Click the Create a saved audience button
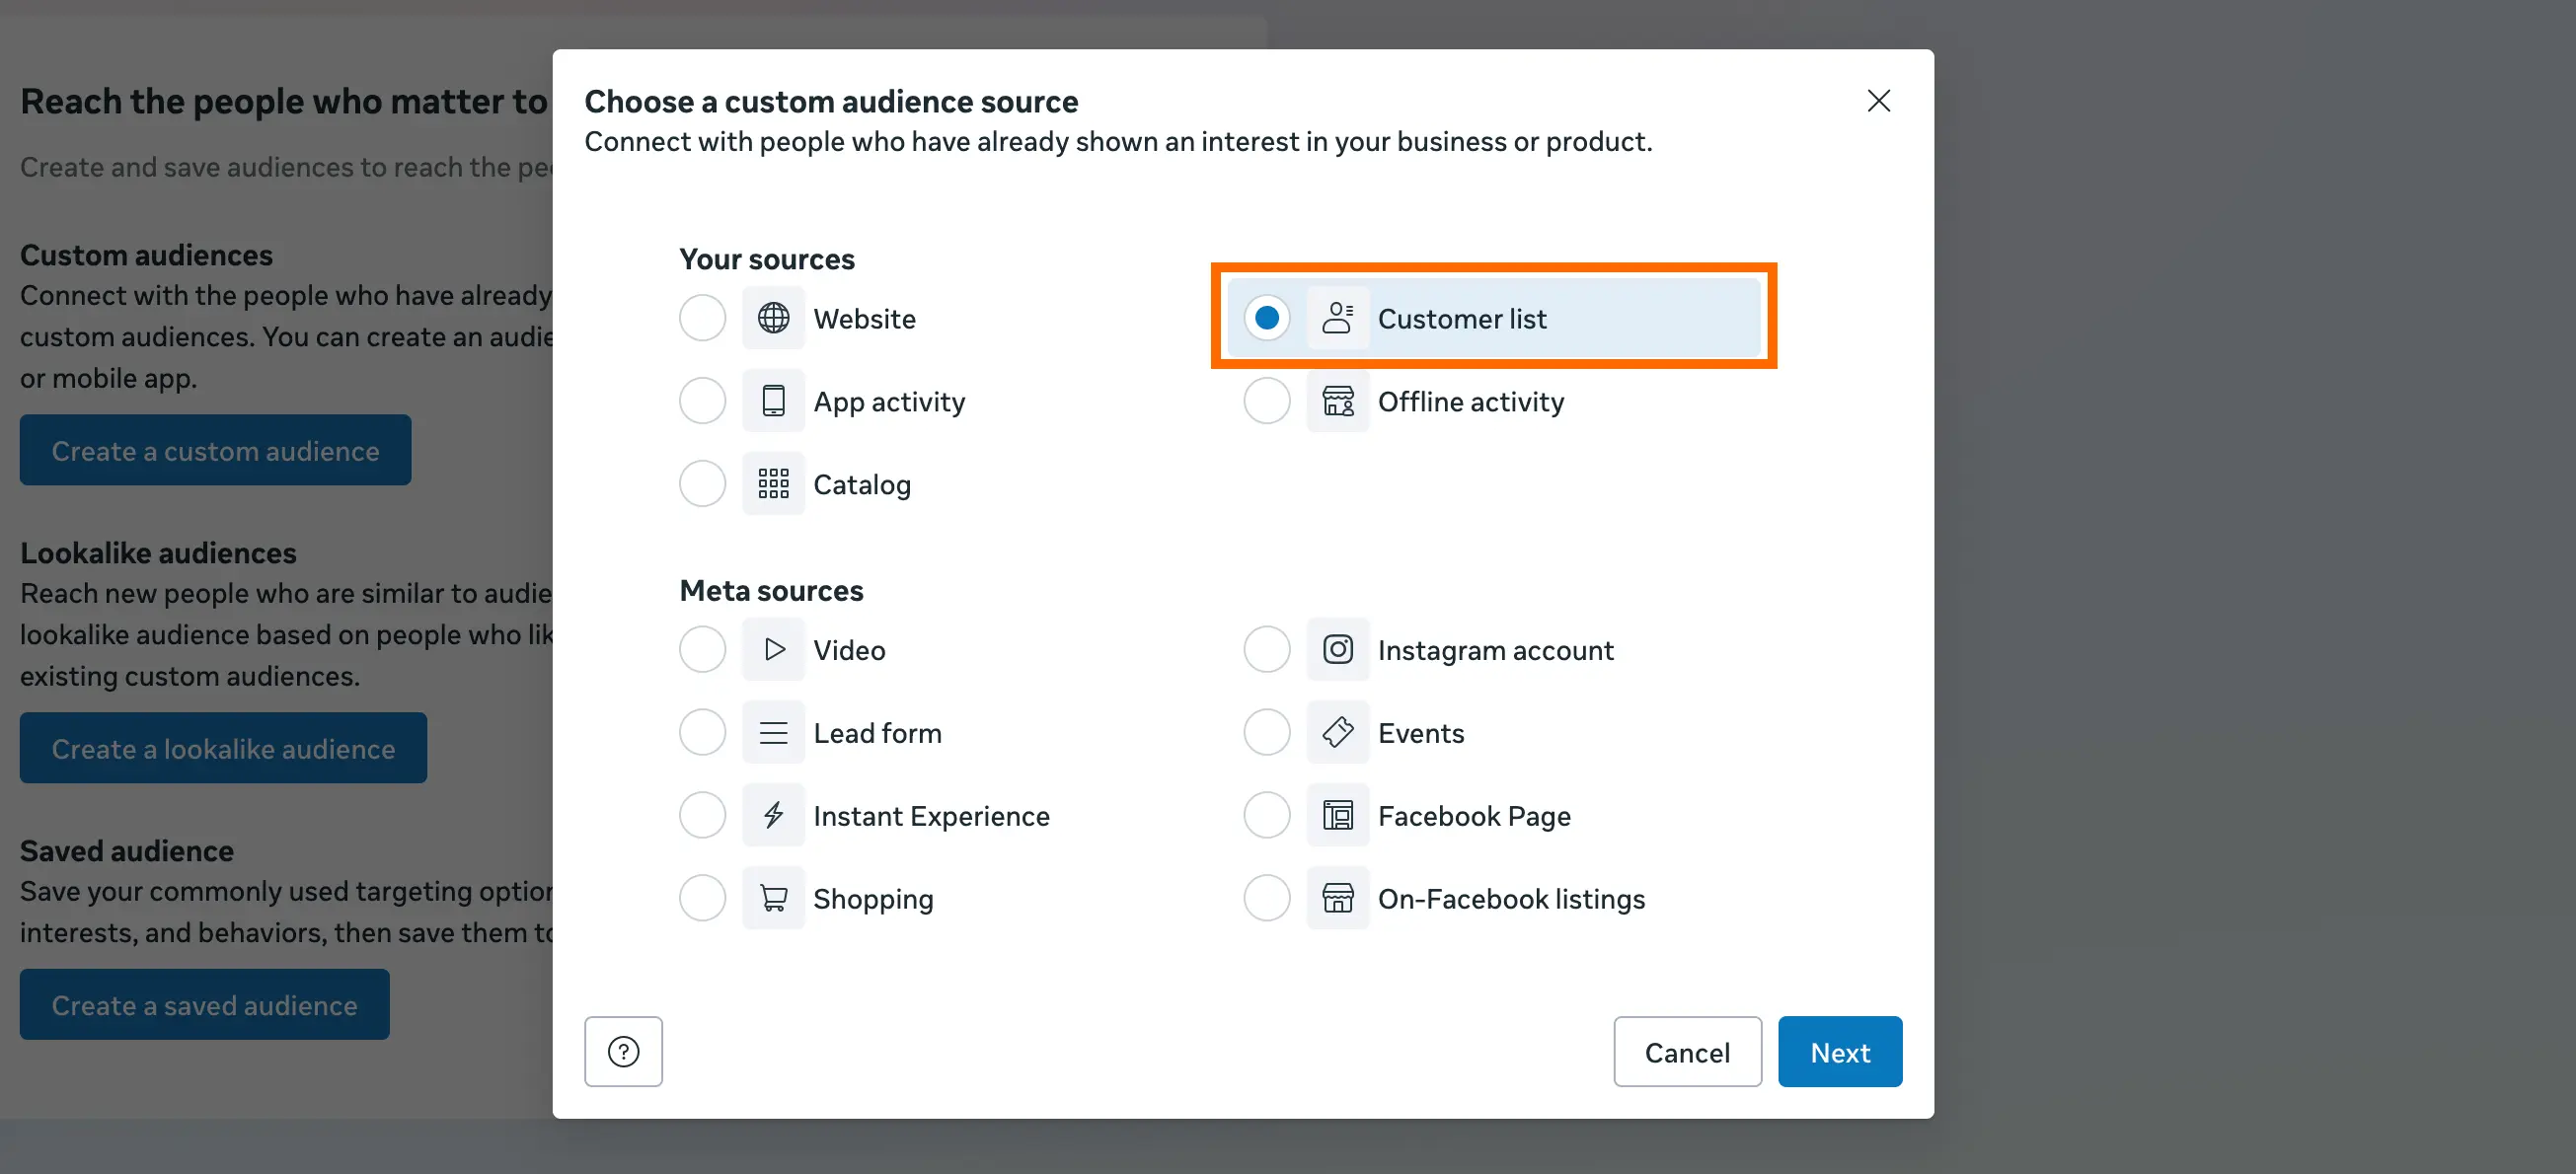The image size is (2576, 1174). (x=203, y=1004)
